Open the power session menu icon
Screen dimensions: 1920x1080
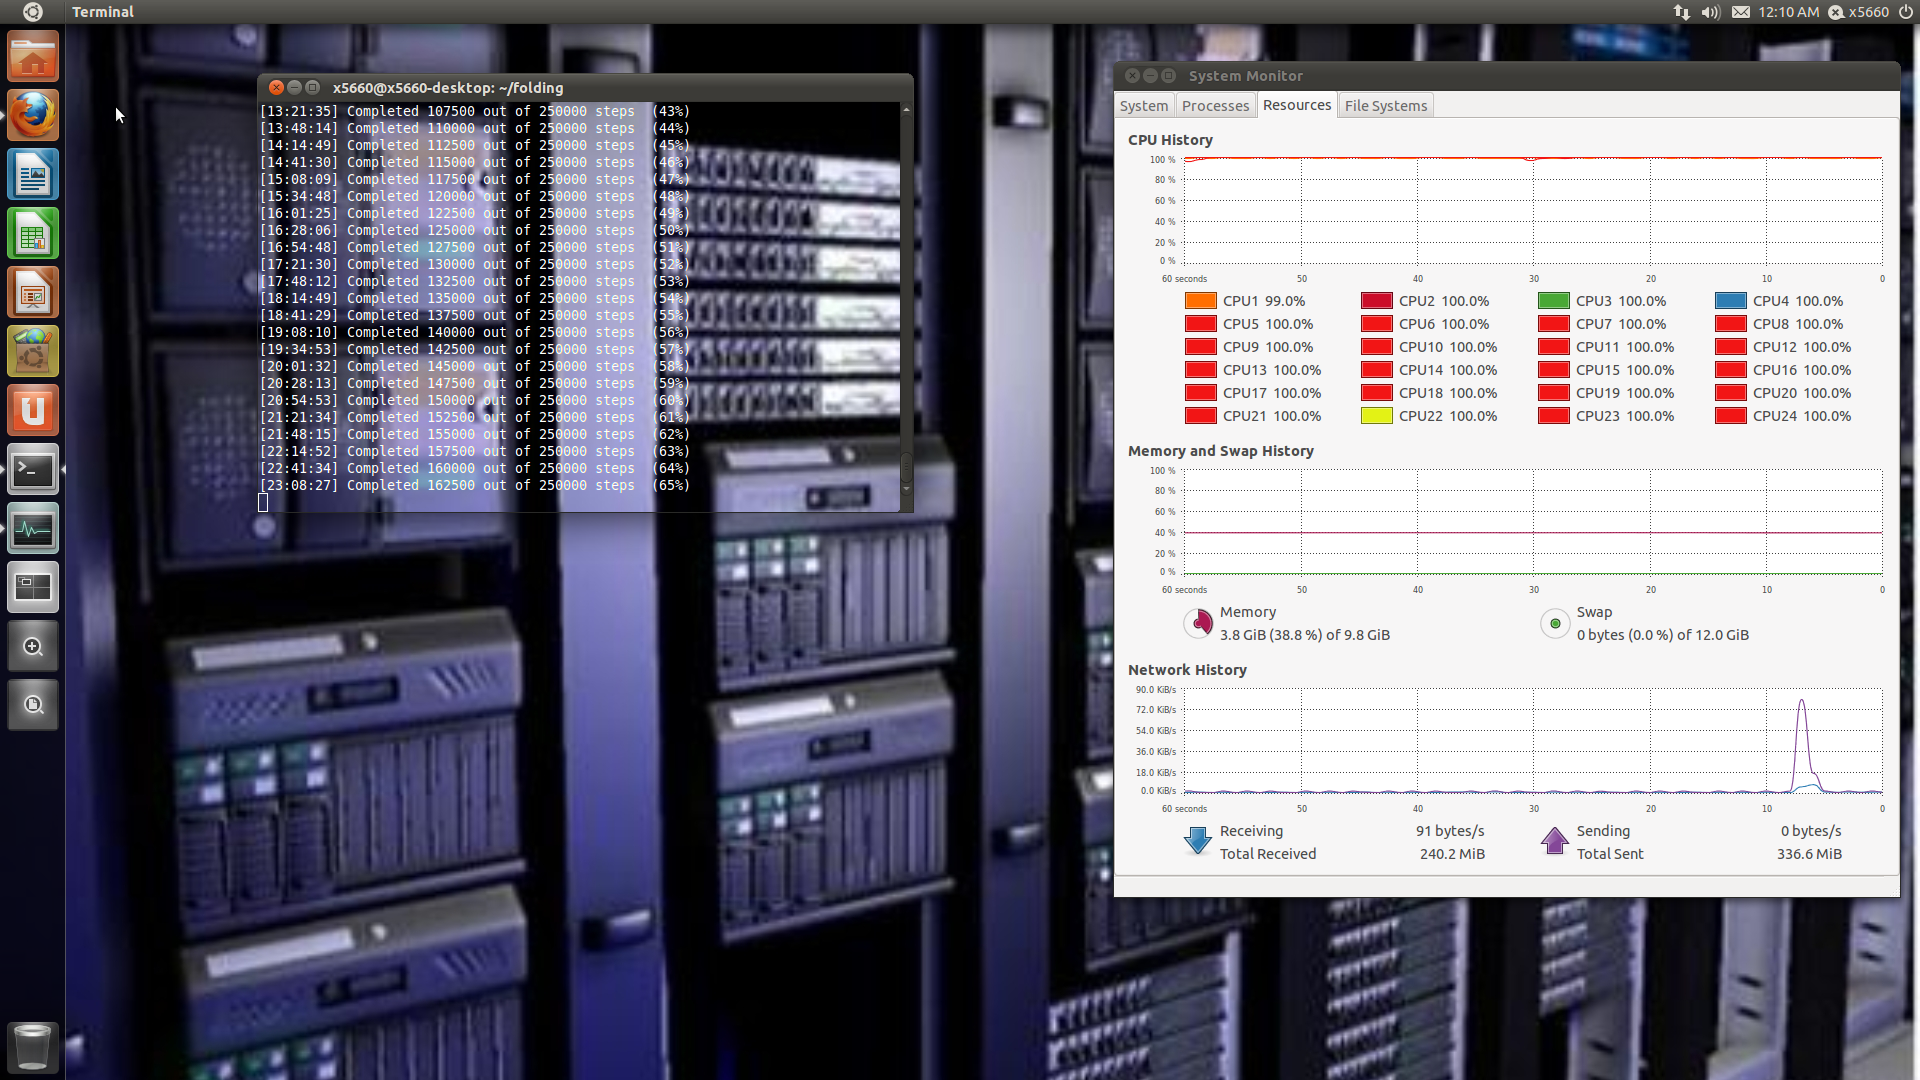coord(1906,12)
